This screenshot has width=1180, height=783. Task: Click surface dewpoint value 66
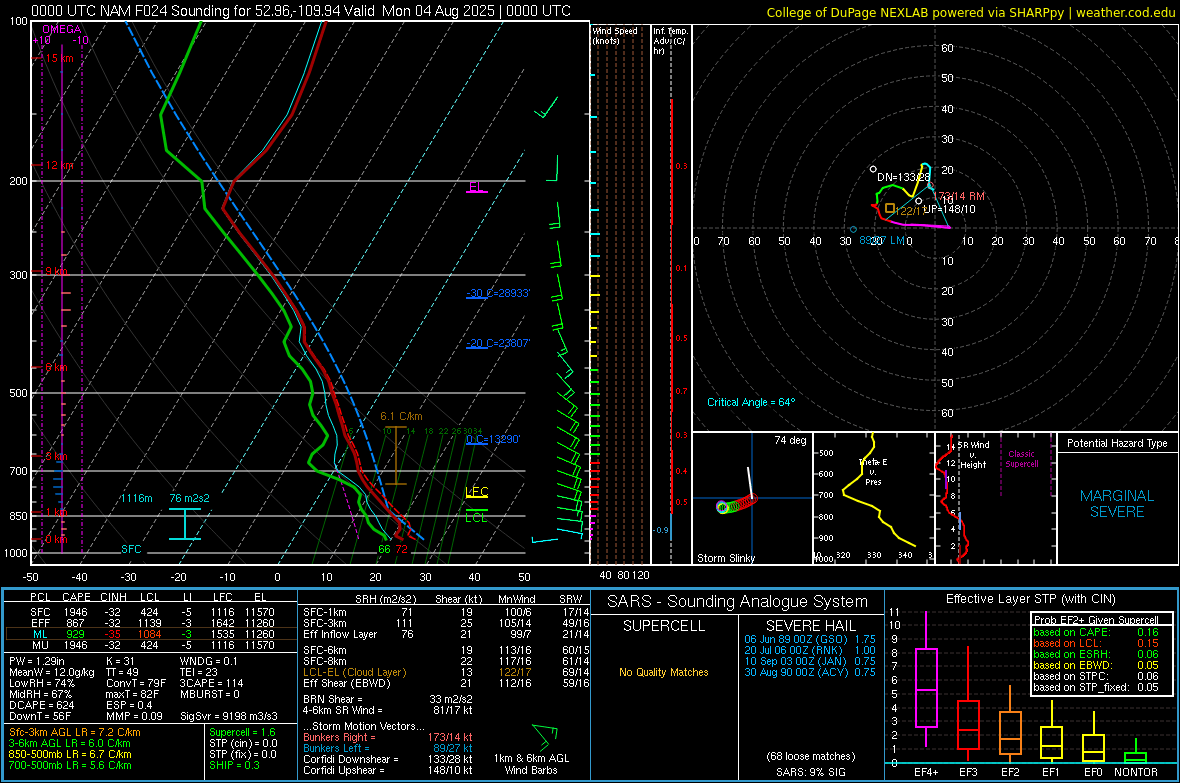pos(384,549)
